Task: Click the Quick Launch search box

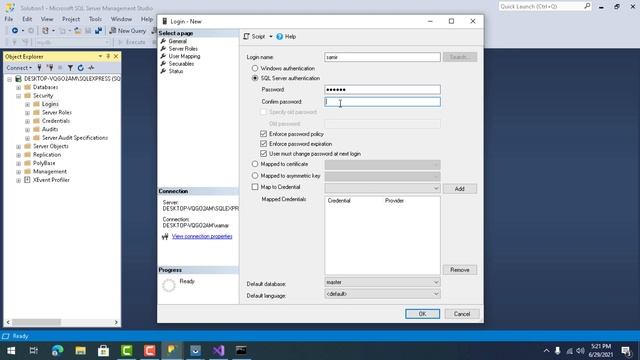Action: 545,6
